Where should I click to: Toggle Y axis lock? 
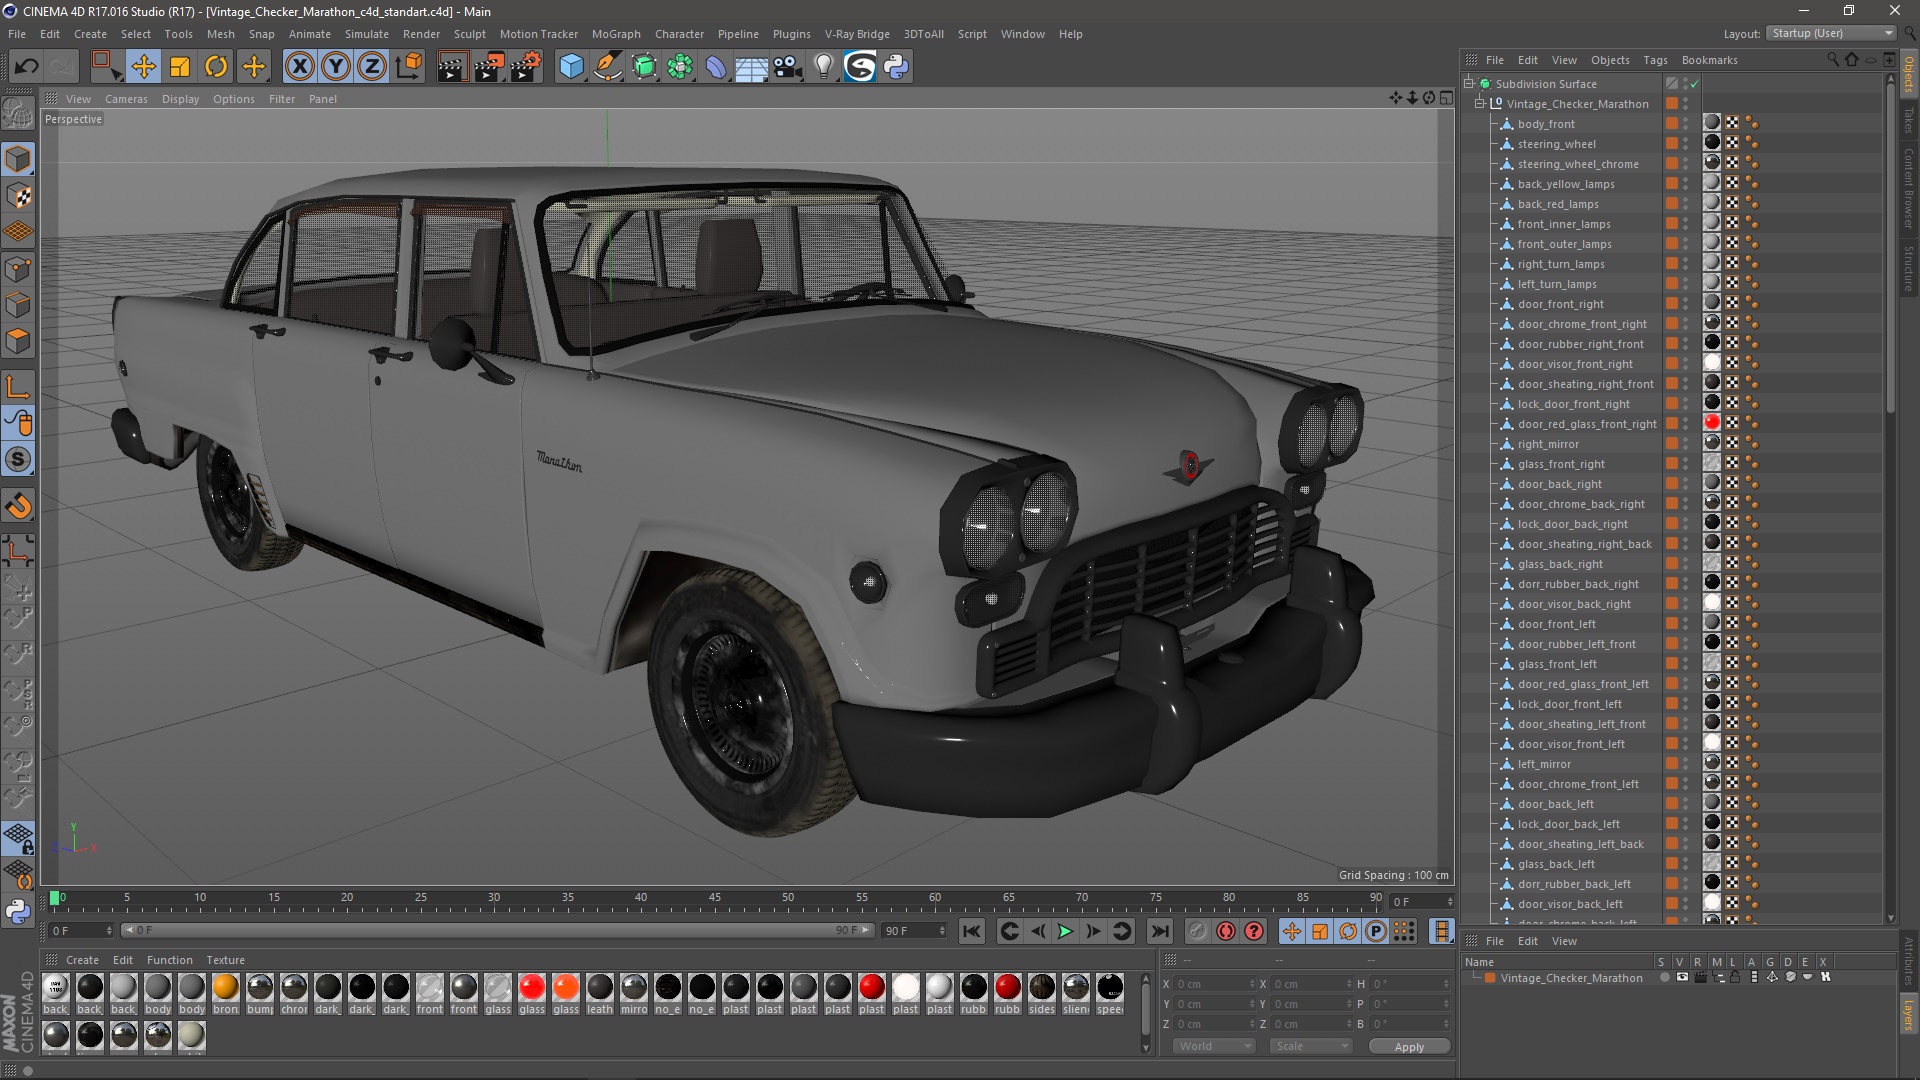pyautogui.click(x=336, y=67)
